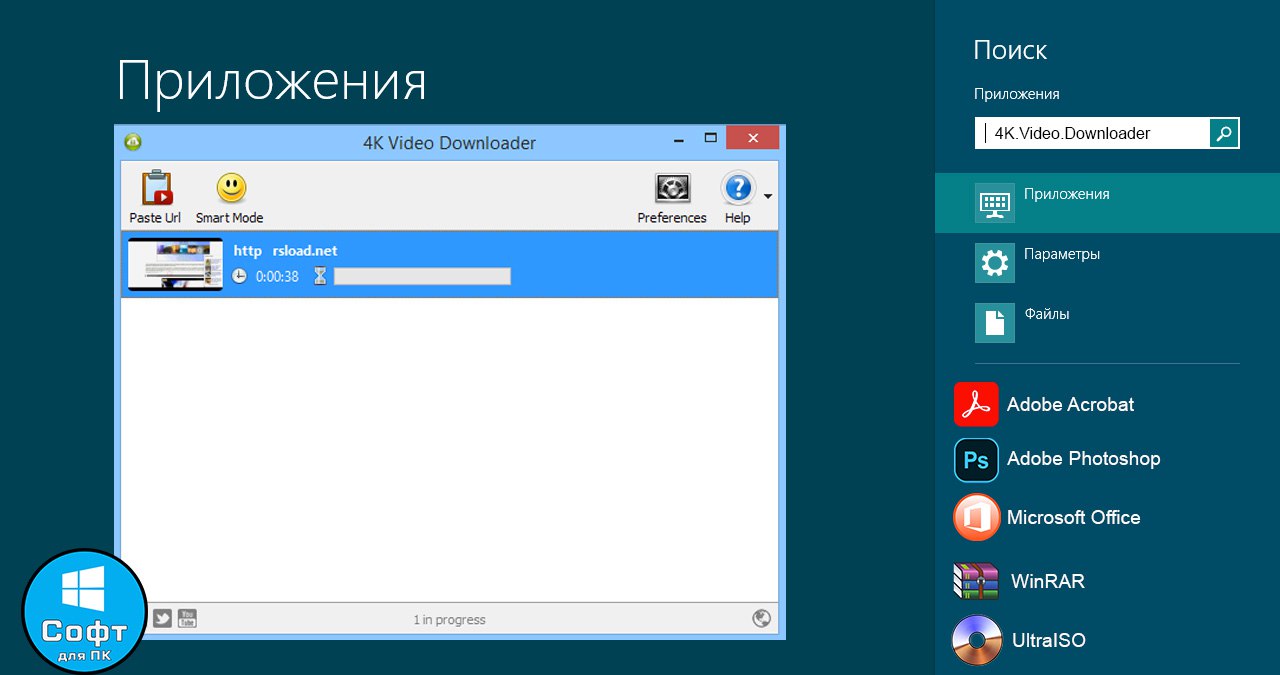Select the Файлы search category

click(x=1107, y=323)
